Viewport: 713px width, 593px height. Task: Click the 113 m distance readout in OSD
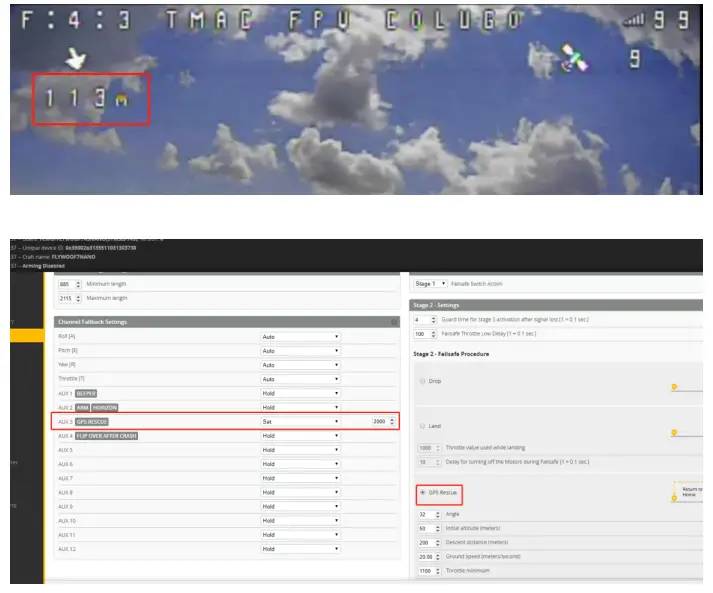point(87,99)
